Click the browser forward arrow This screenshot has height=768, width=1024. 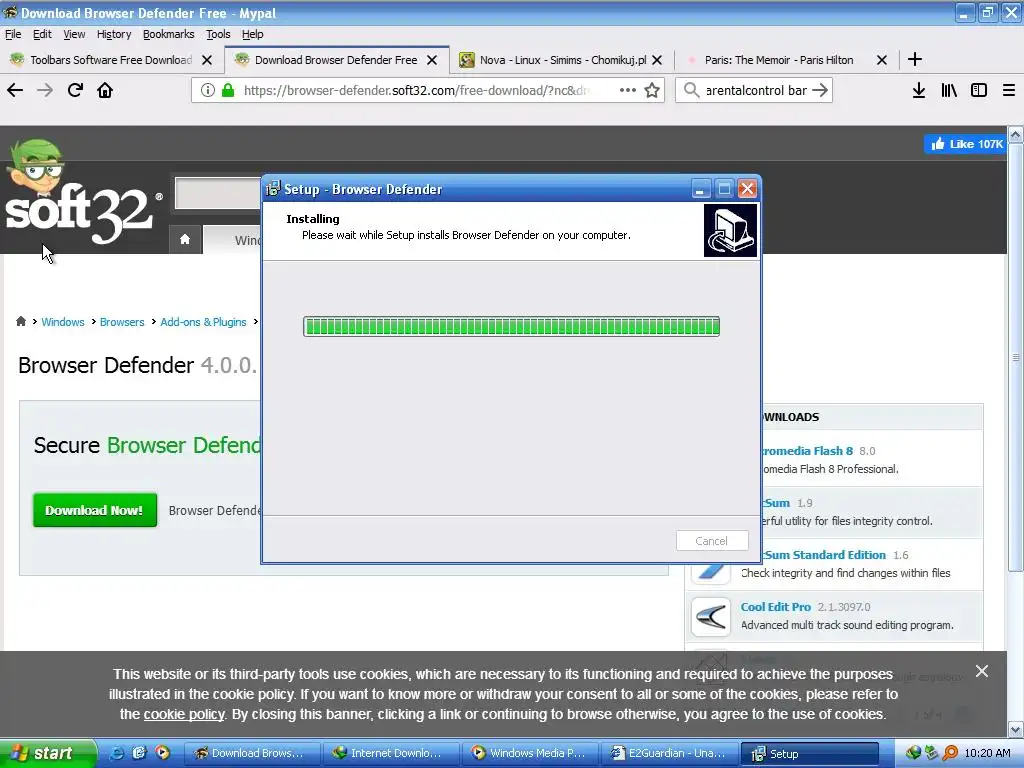(x=45, y=90)
